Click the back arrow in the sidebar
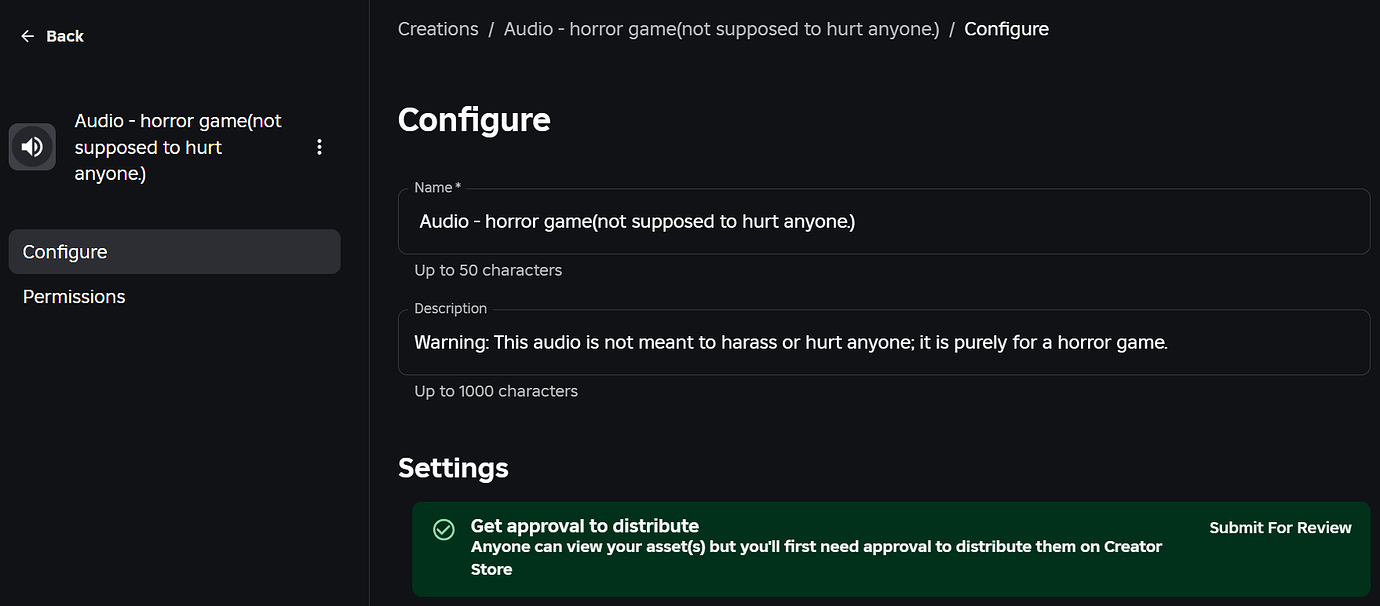1380x606 pixels. pyautogui.click(x=27, y=35)
